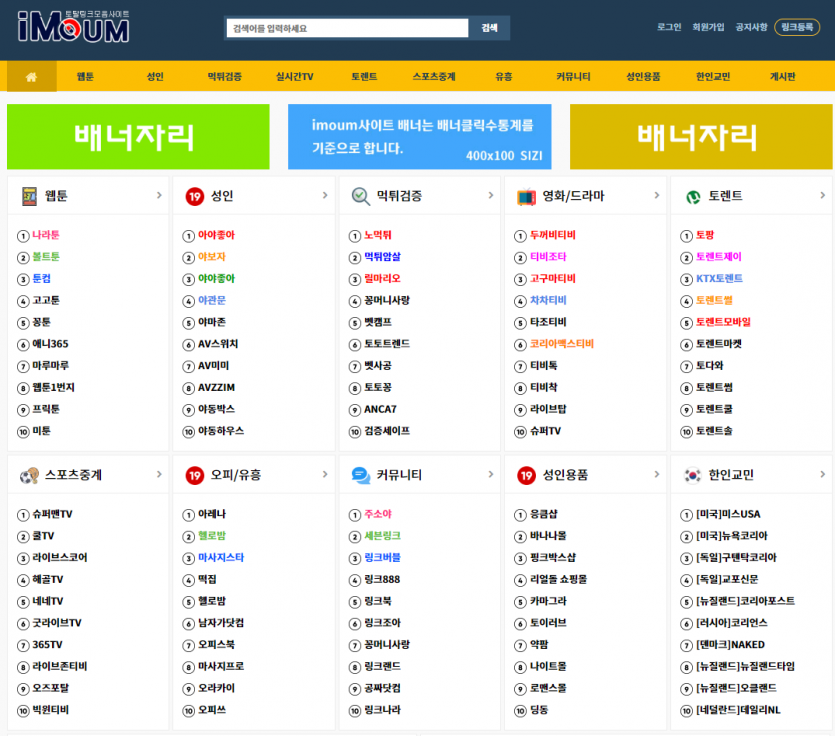Image resolution: width=835 pixels, height=736 pixels.
Task: Click the 토렌트 green uTorrent icon
Action: click(x=692, y=196)
